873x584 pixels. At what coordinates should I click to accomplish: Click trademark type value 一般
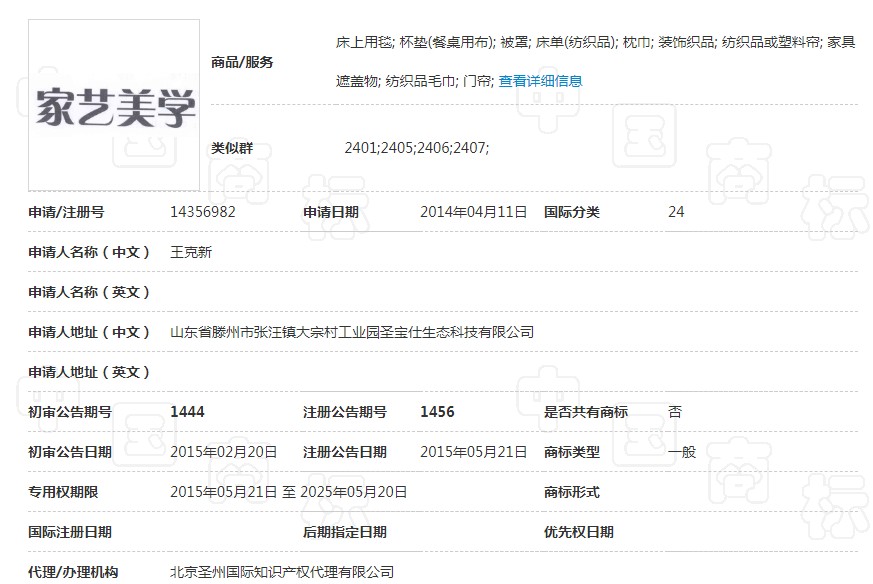point(681,452)
